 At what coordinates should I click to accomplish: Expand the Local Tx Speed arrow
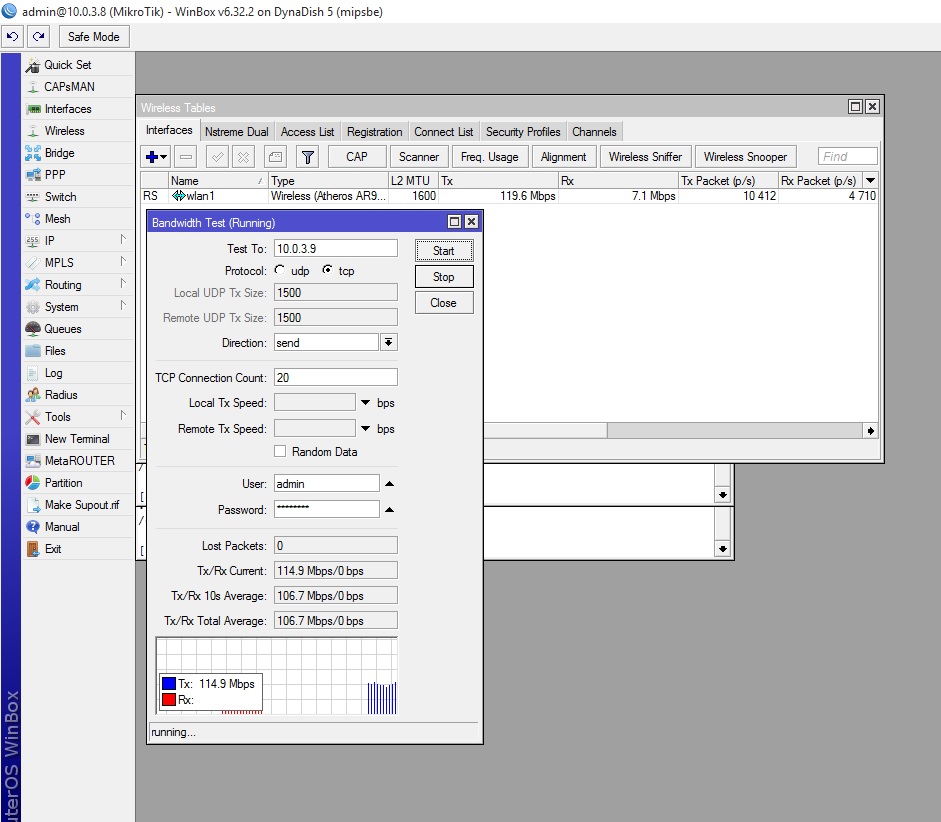tap(366, 403)
